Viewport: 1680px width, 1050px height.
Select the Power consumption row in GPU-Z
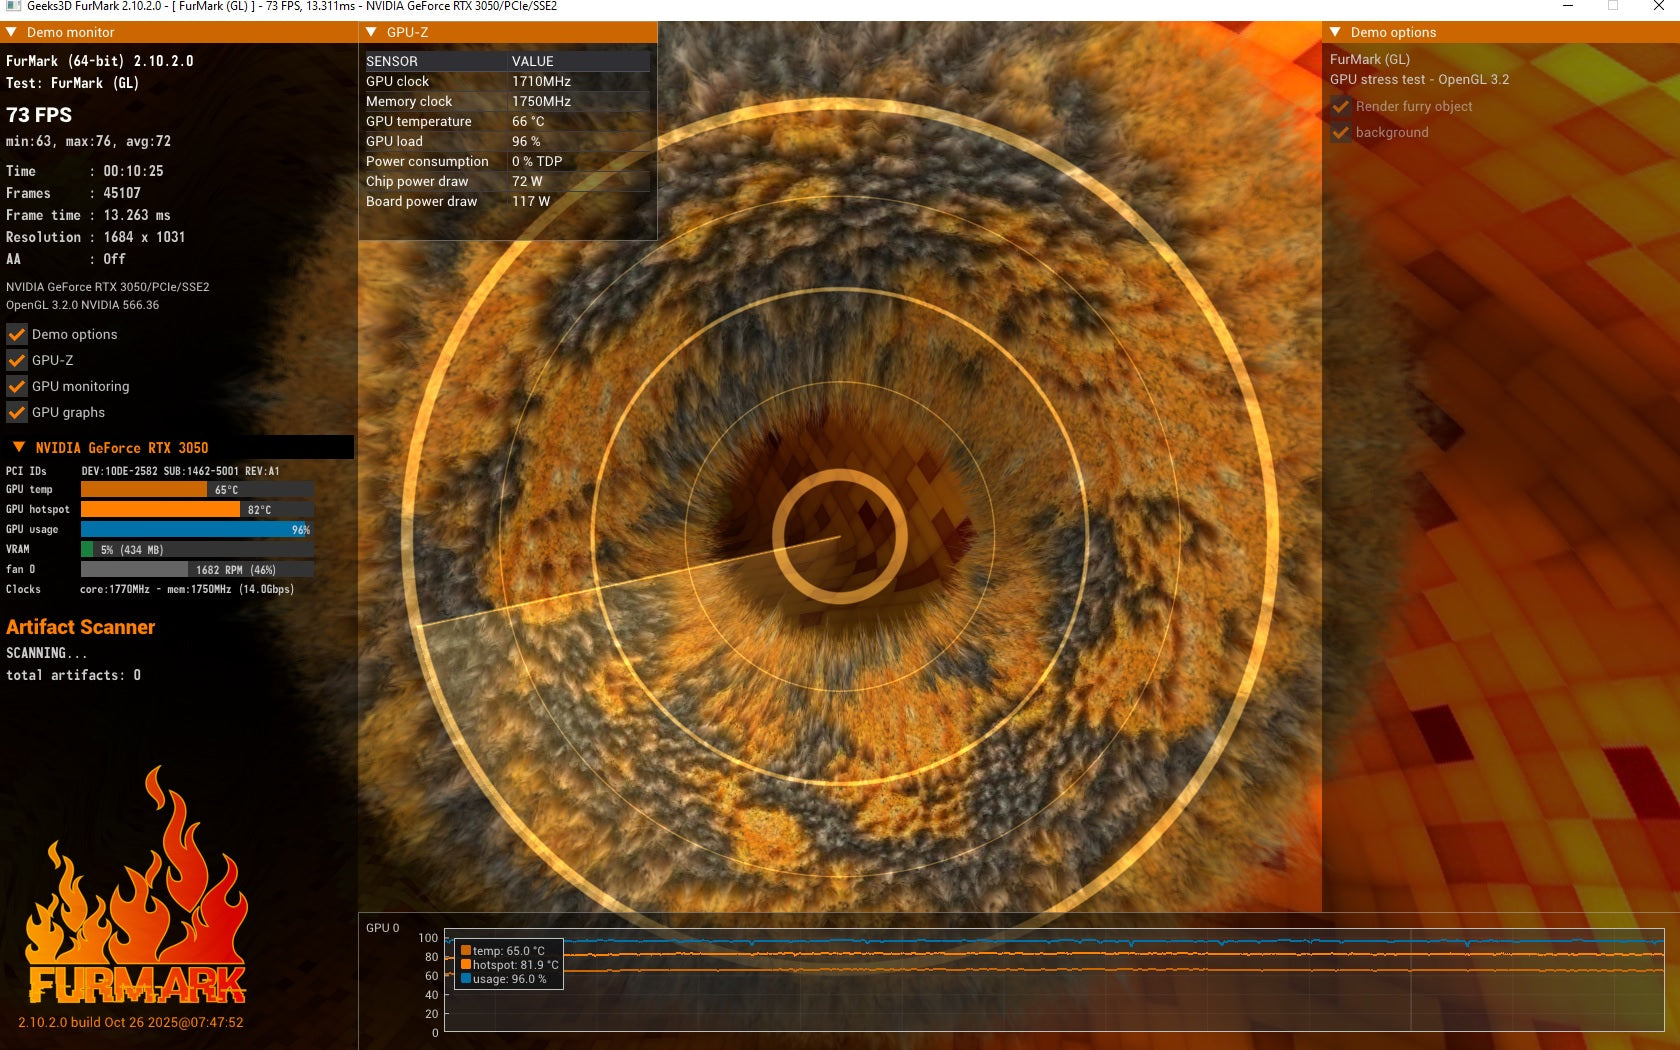click(x=508, y=161)
